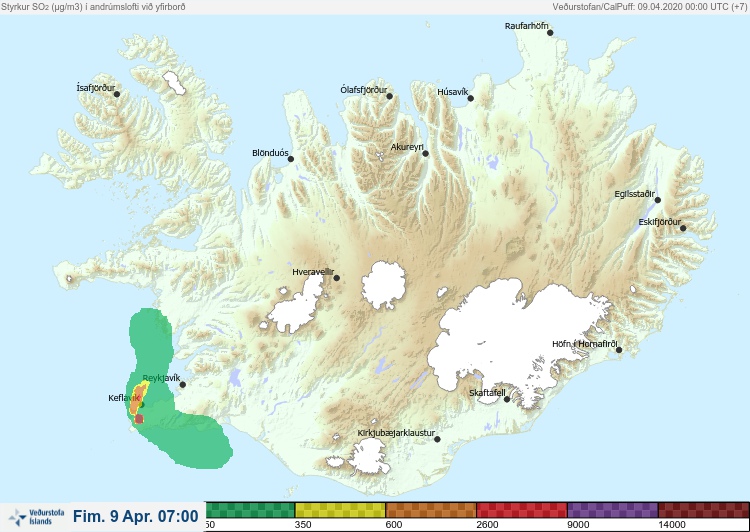Click the Styrkur SO₂ title text
The width and height of the screenshot is (750, 532).
click(93, 7)
